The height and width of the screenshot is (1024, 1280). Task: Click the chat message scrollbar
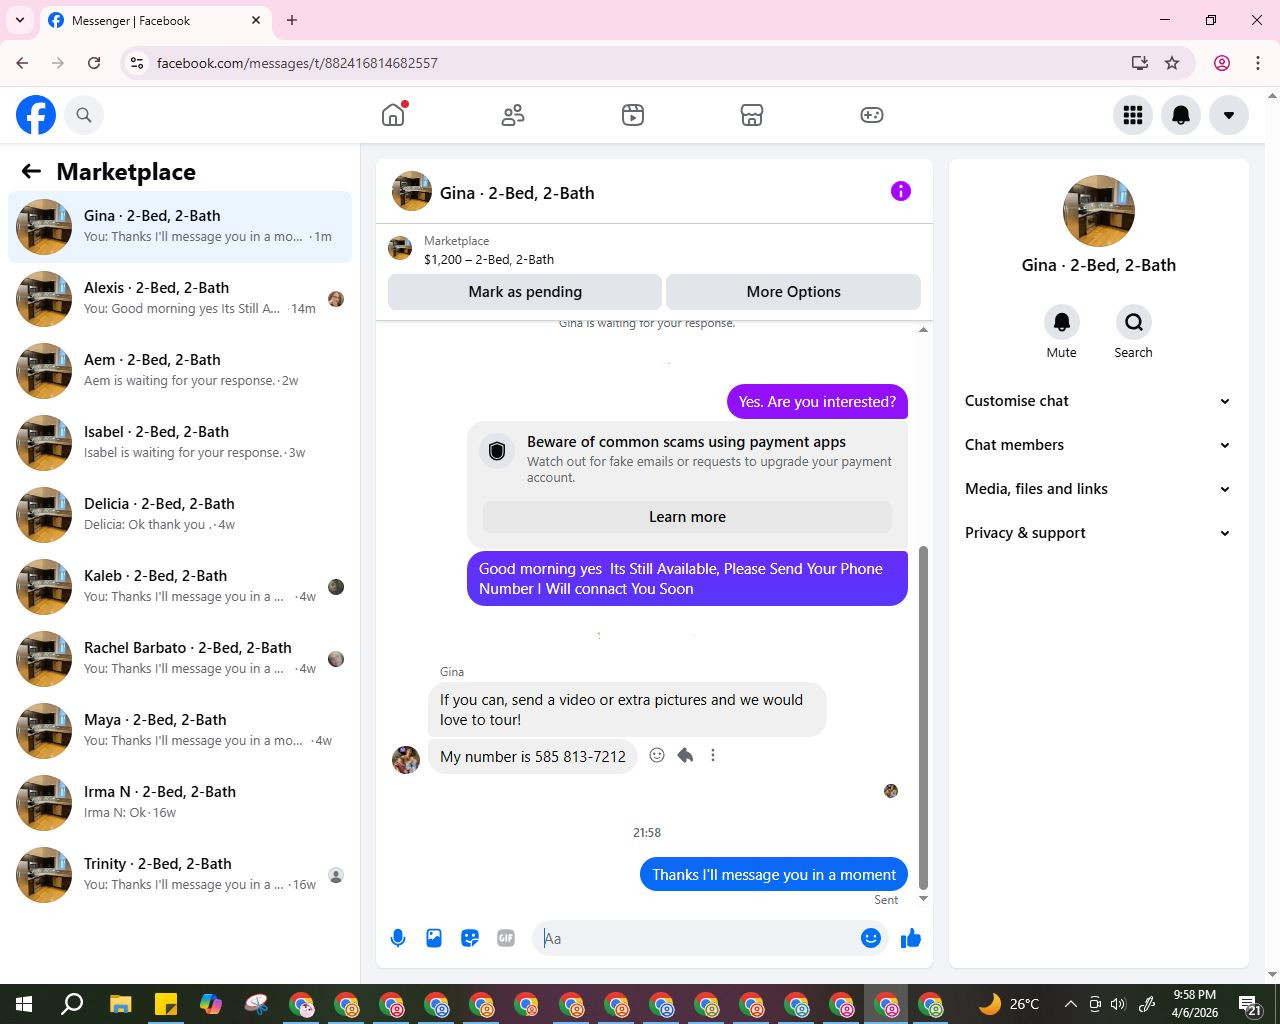click(923, 718)
